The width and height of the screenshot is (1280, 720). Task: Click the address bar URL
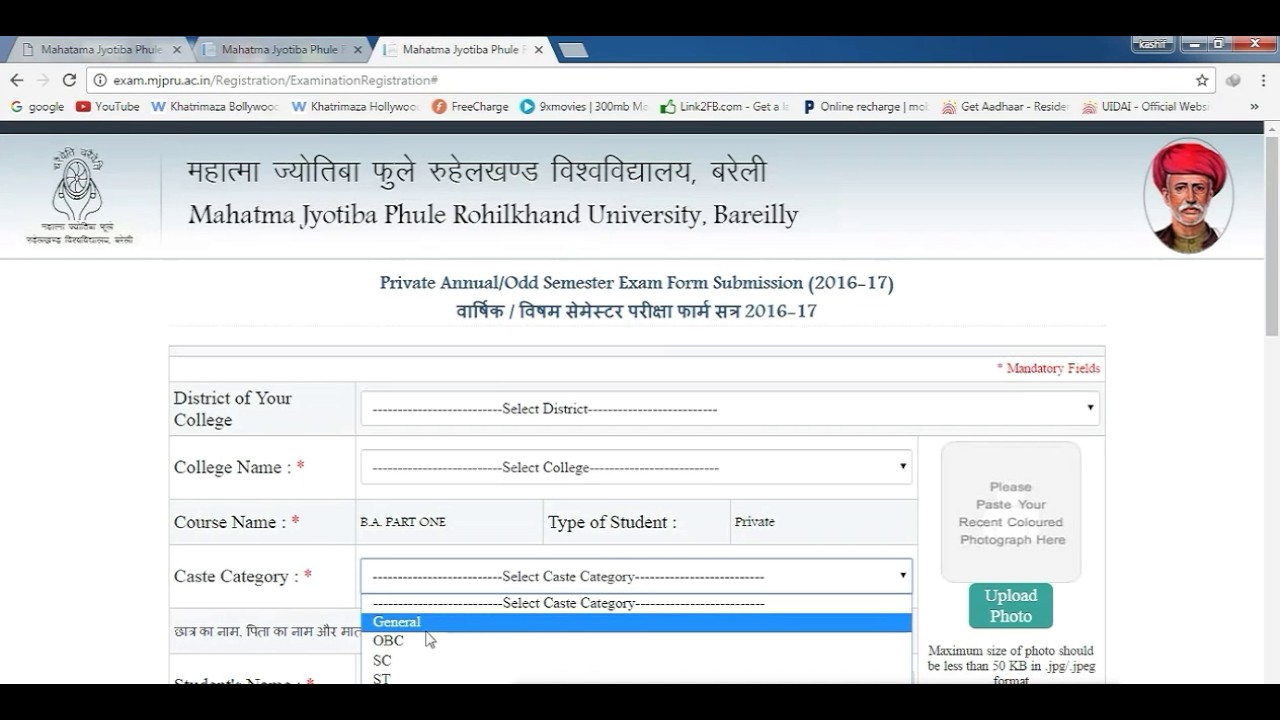pos(274,80)
